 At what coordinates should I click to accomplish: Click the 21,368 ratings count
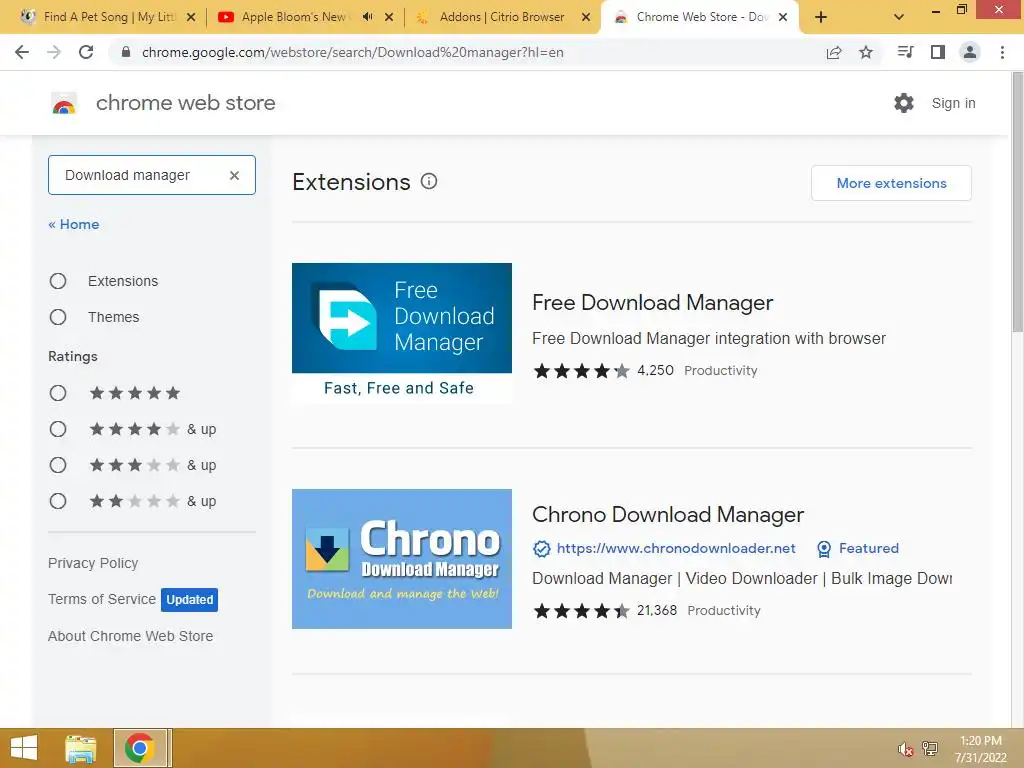pos(656,611)
